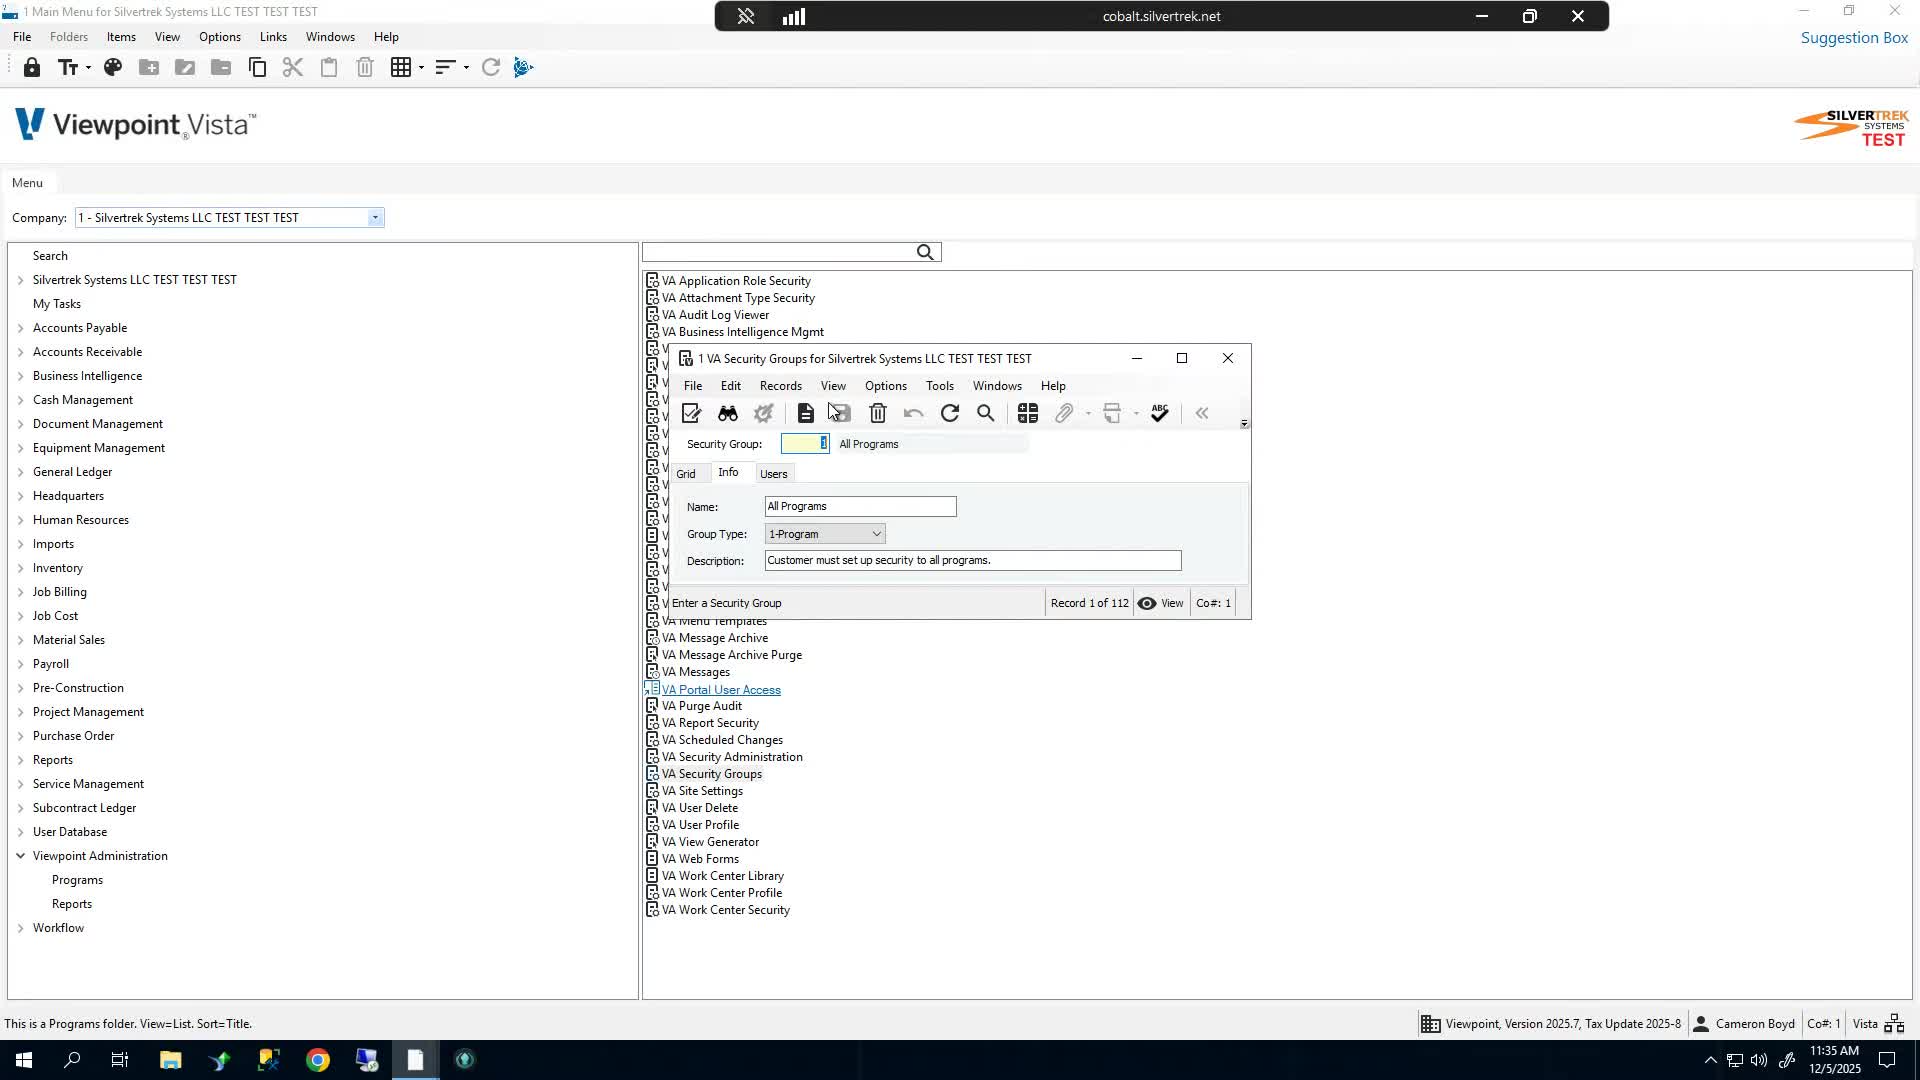Screen dimensions: 1920x1080
Task: Click the user name Cameron Boyd in the status bar
Action: coord(1755,1024)
